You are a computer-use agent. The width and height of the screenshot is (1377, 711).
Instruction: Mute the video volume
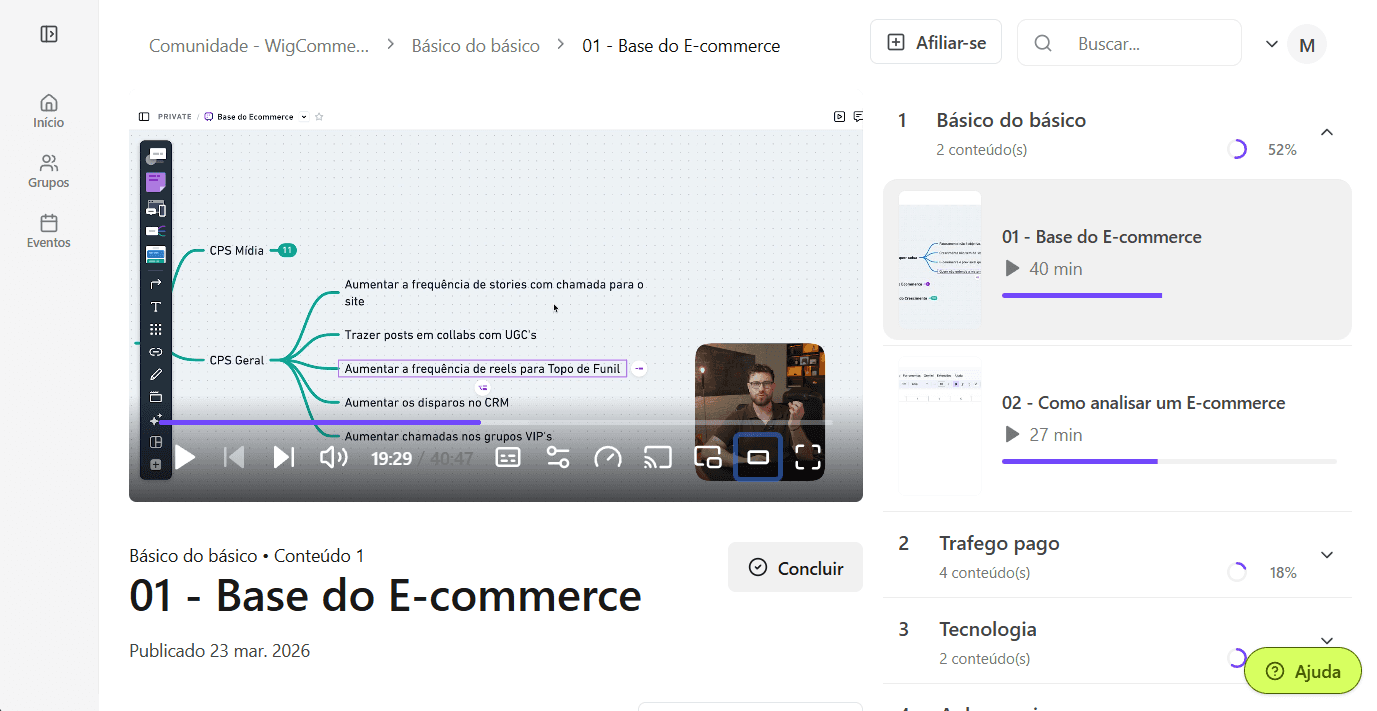point(333,458)
